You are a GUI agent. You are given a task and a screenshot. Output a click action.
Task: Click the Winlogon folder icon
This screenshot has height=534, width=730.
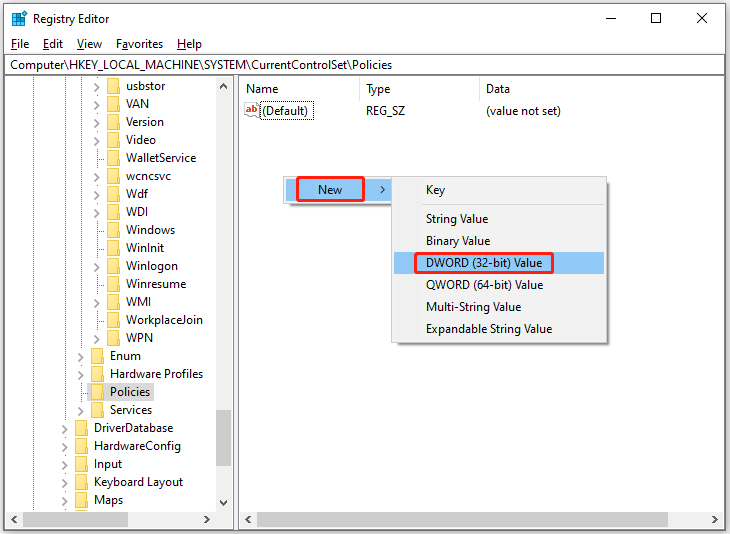click(x=114, y=266)
